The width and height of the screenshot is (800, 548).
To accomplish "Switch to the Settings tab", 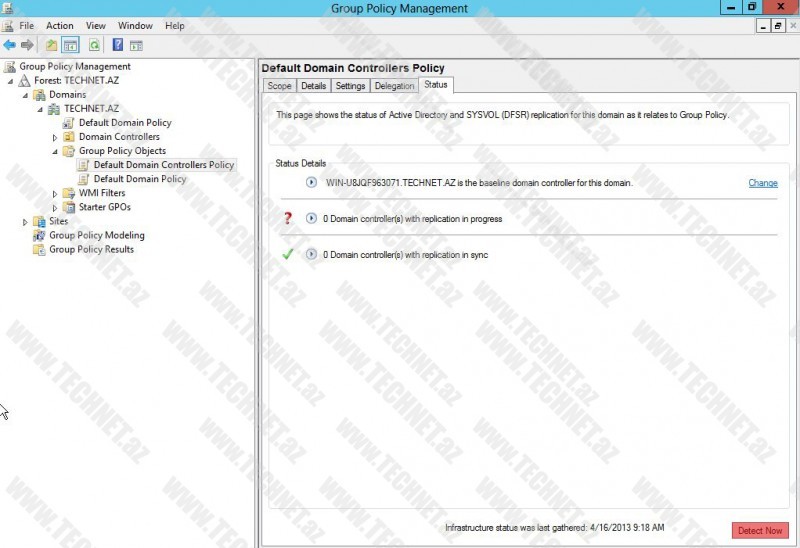I will [x=350, y=86].
